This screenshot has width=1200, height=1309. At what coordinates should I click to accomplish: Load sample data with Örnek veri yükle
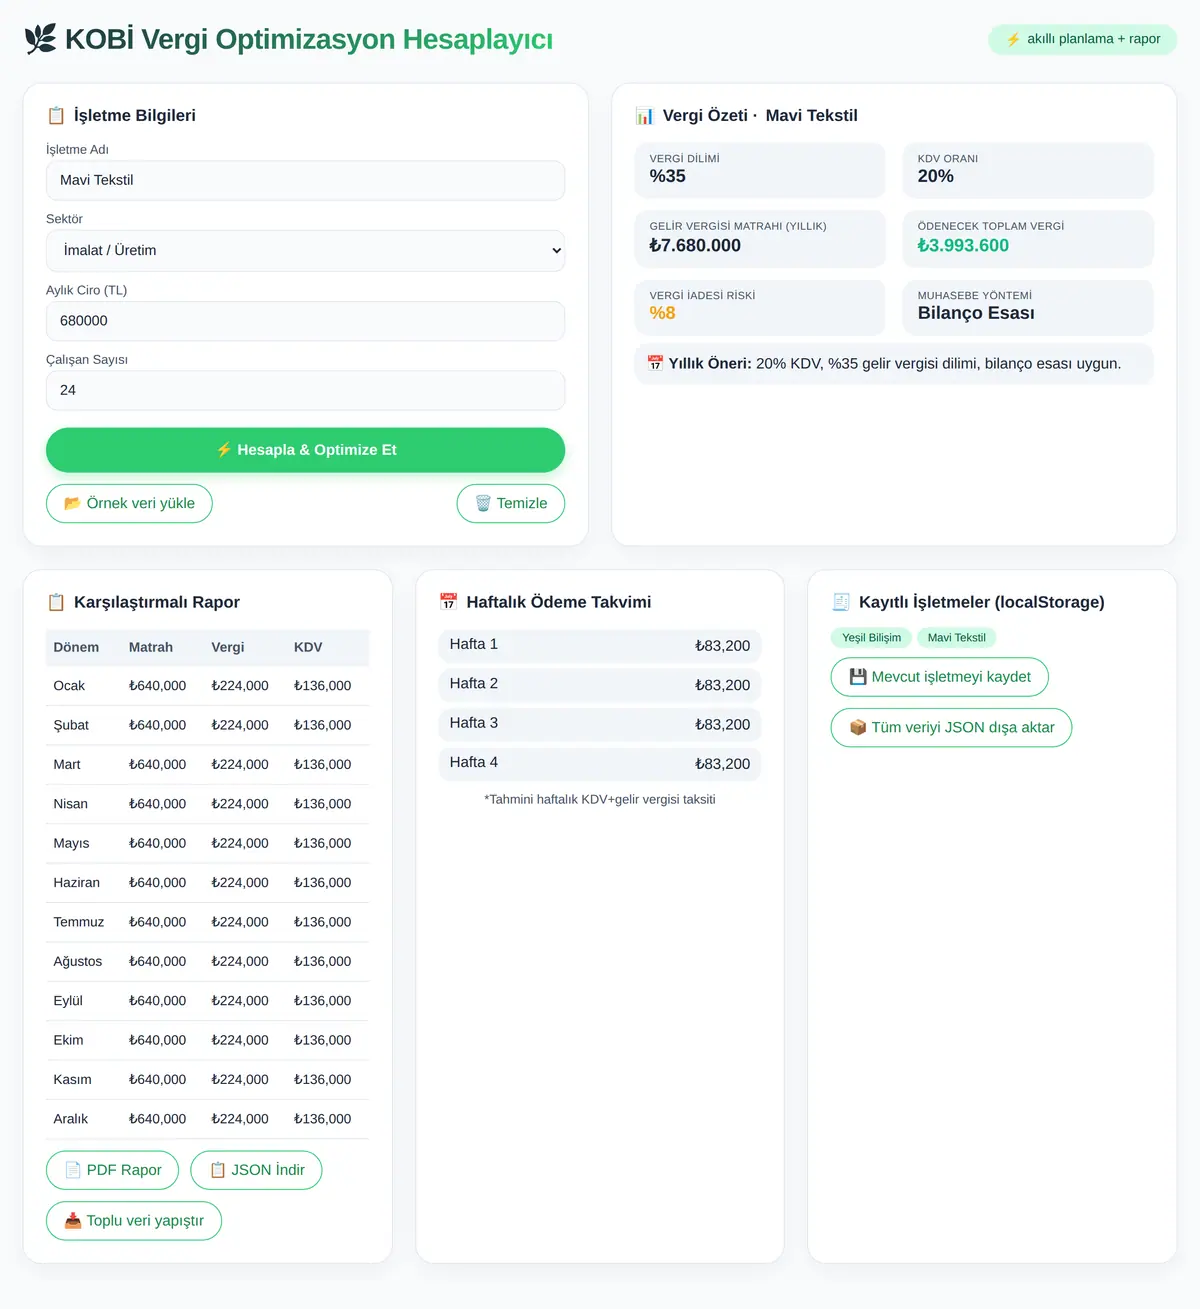pos(129,503)
